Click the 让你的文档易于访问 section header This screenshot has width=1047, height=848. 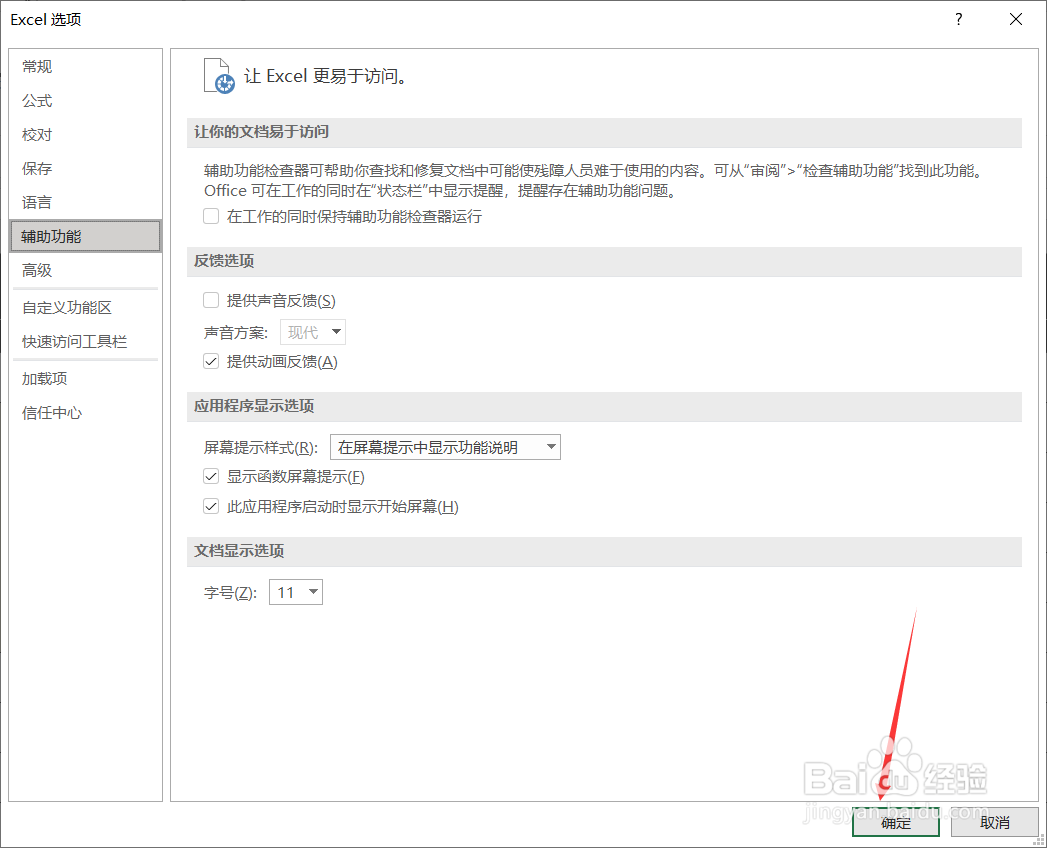[x=604, y=132]
